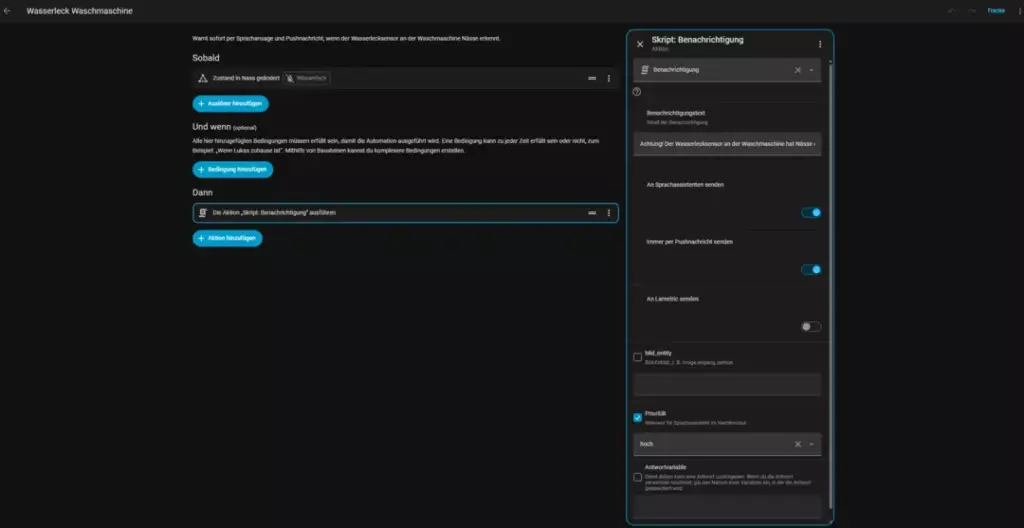Enable the 'An Lametric senden' switch
The image size is (1024, 528).
[811, 327]
